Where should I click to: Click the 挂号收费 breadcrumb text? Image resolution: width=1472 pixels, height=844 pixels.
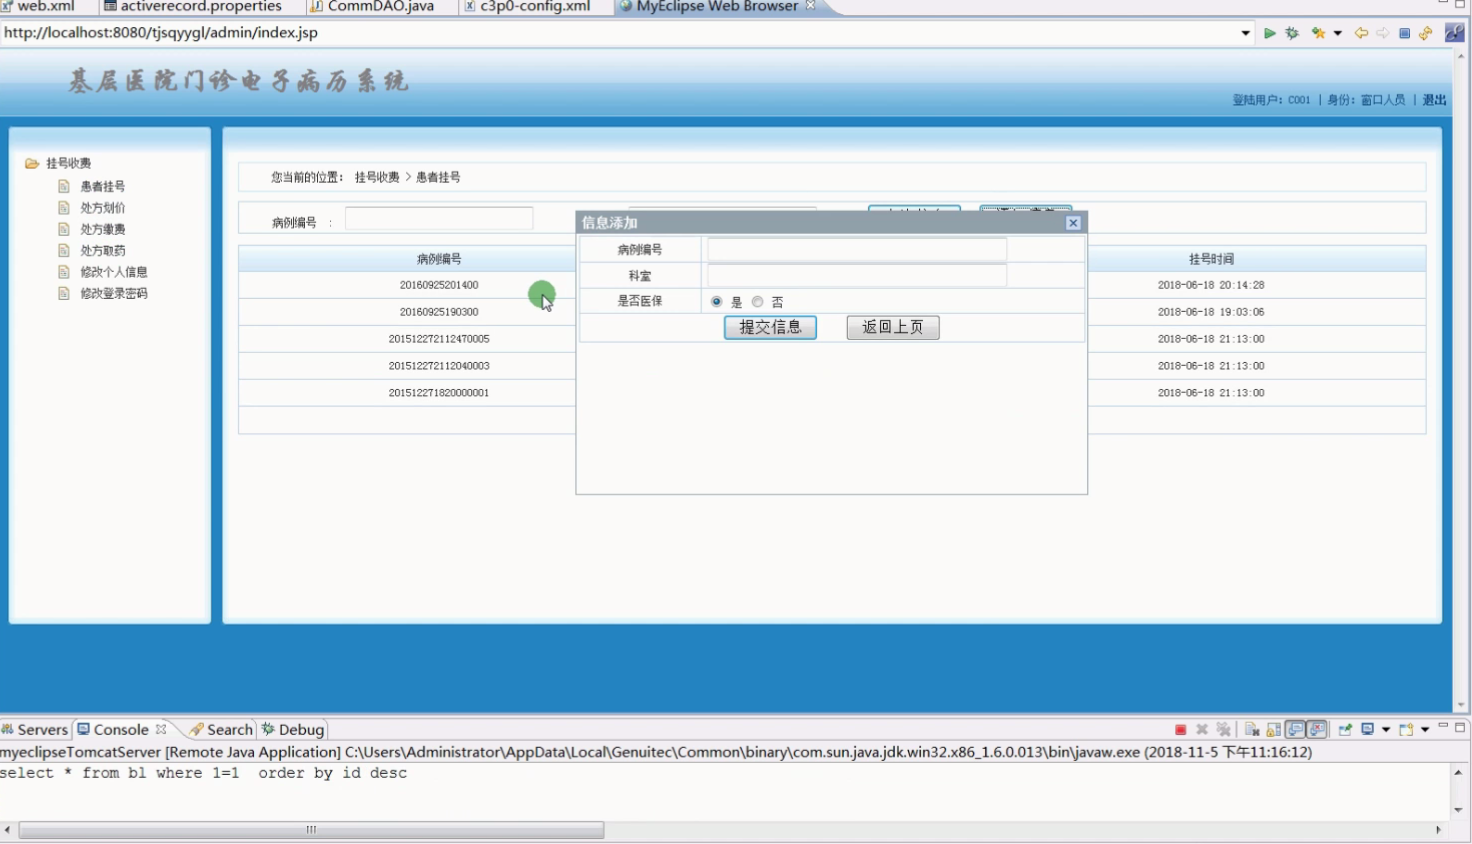(x=377, y=177)
